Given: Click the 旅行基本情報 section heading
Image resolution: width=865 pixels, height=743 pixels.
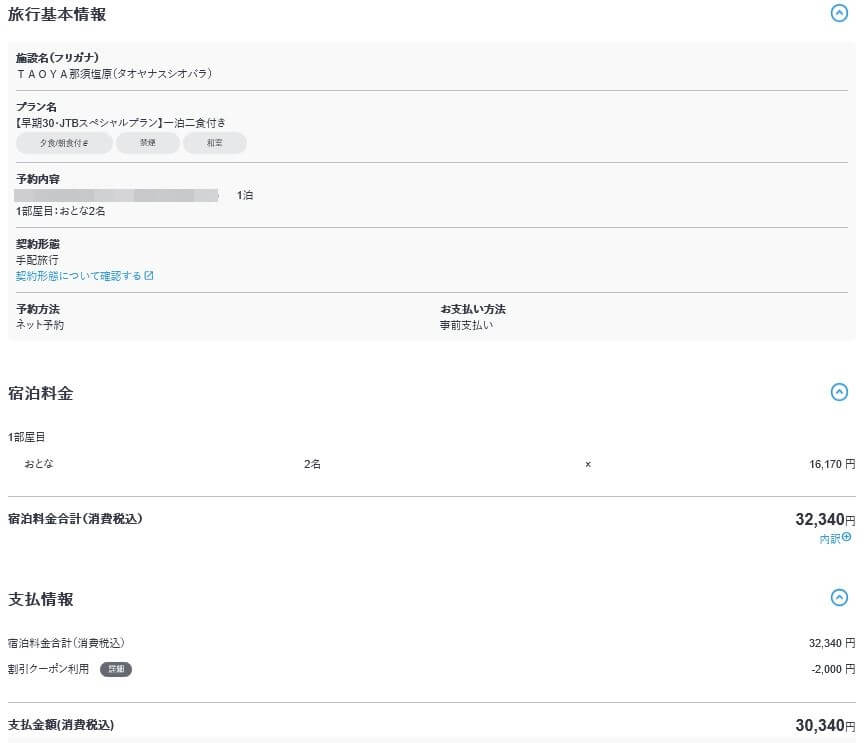Looking at the screenshot, I should pos(57,15).
